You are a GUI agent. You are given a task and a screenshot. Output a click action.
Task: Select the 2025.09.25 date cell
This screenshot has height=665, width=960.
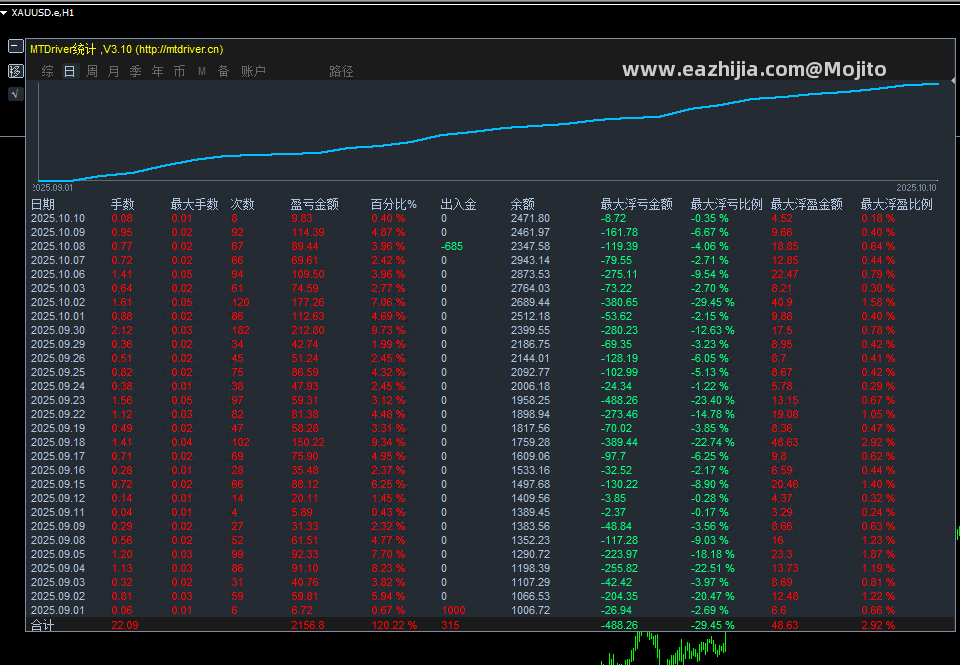(58, 372)
